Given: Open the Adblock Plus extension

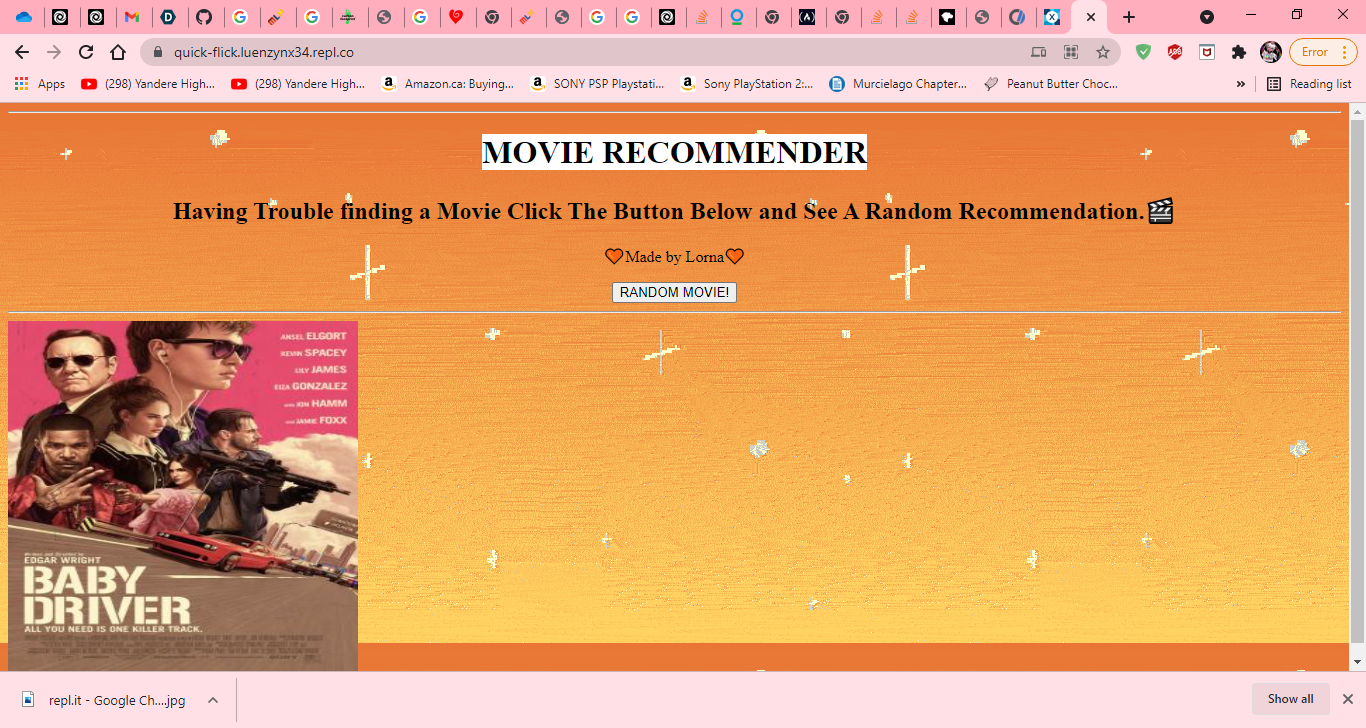Looking at the screenshot, I should click(x=1175, y=52).
